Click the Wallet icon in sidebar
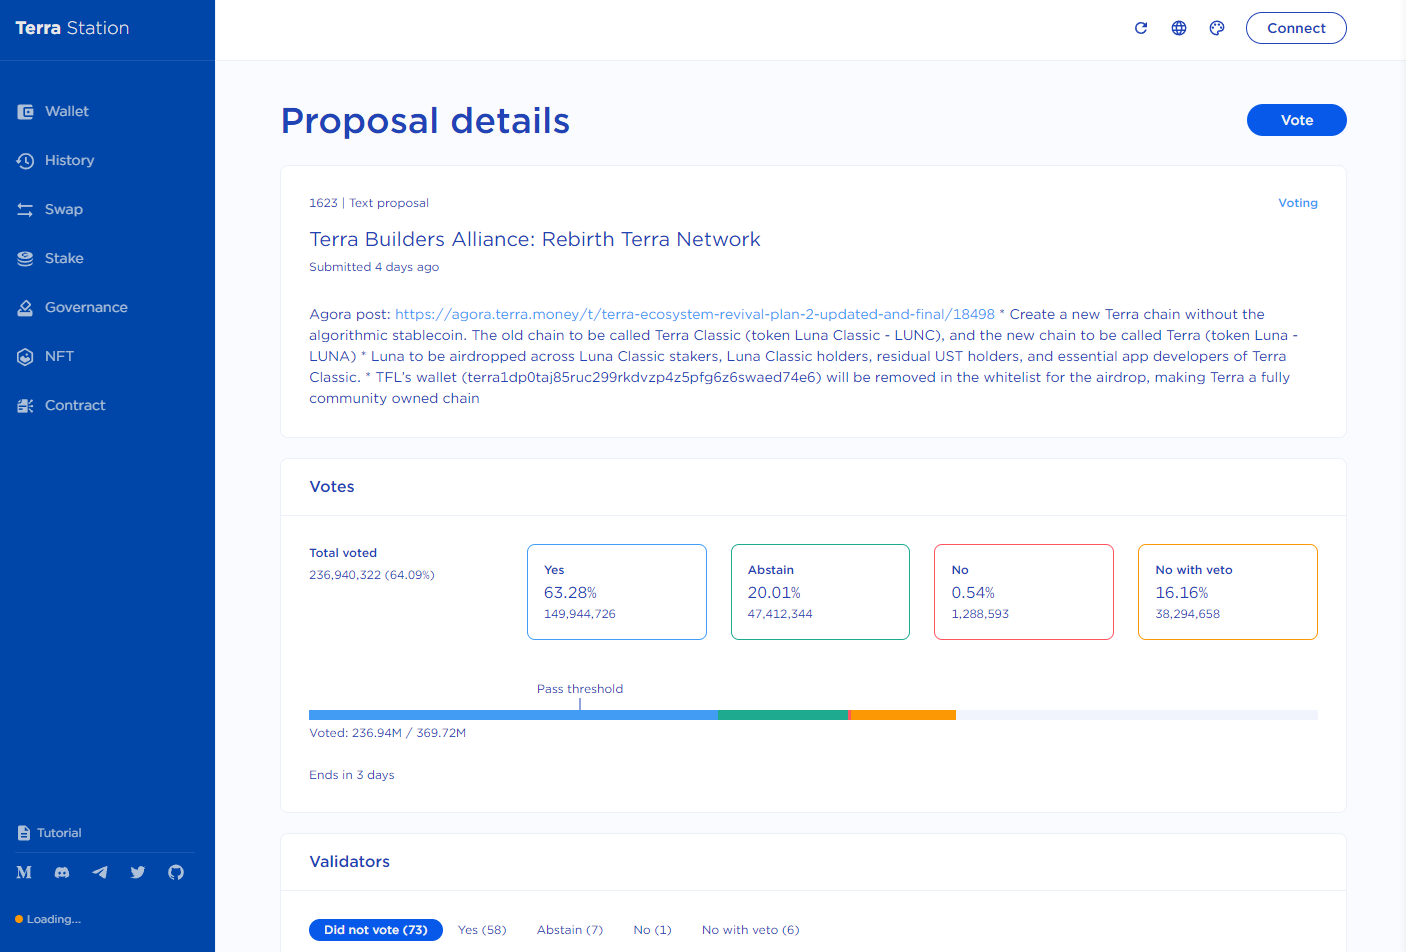Viewport: 1406px width, 952px height. tap(26, 112)
